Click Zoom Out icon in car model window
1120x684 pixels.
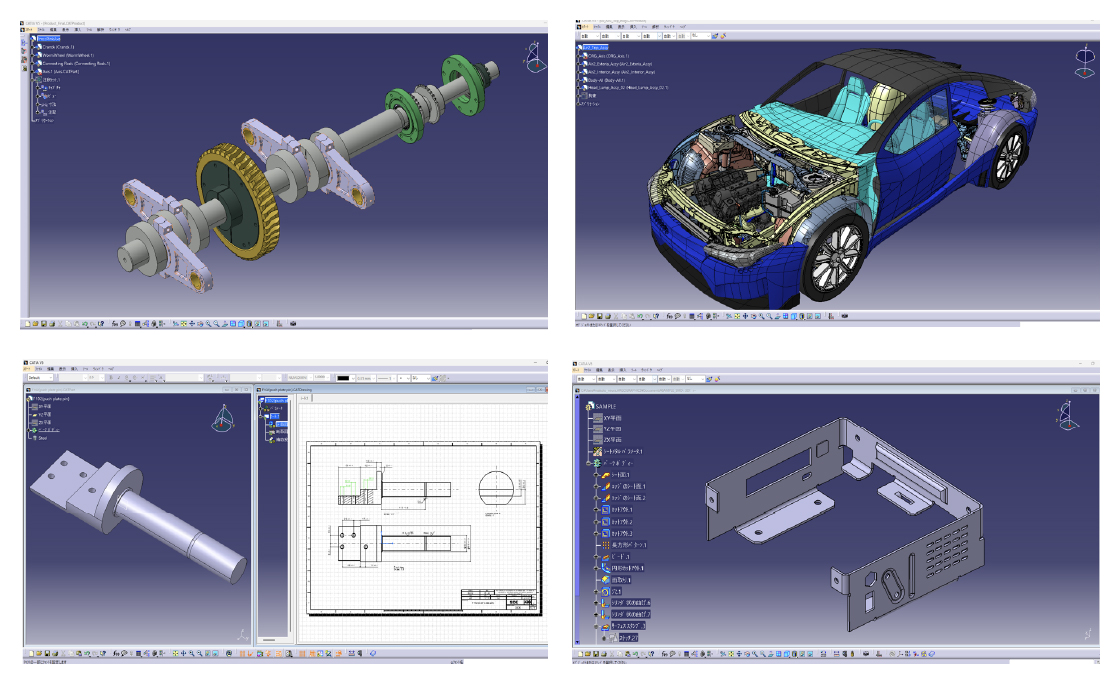[x=769, y=316]
